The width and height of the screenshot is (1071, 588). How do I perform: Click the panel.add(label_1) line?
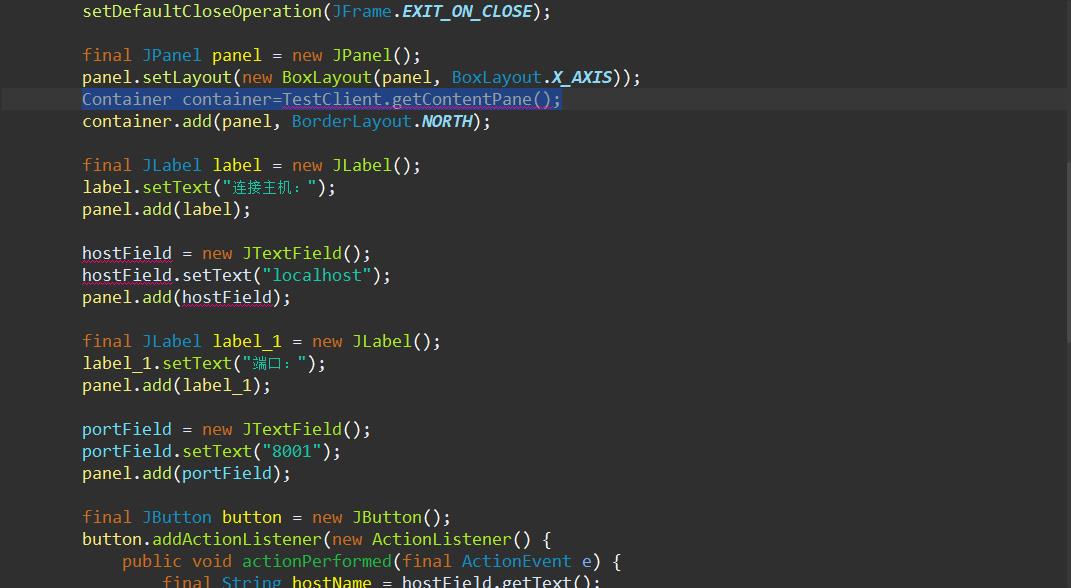click(176, 386)
